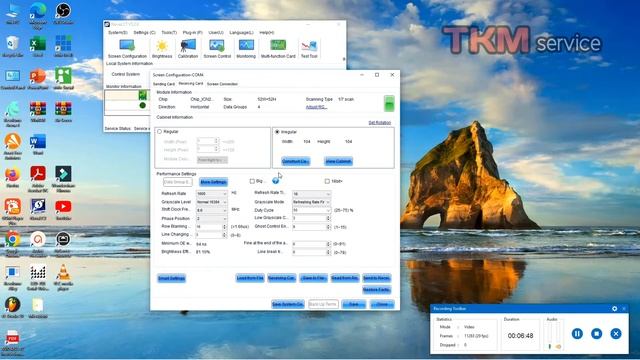
Task: Open the Calibration tool icon
Action: click(188, 49)
